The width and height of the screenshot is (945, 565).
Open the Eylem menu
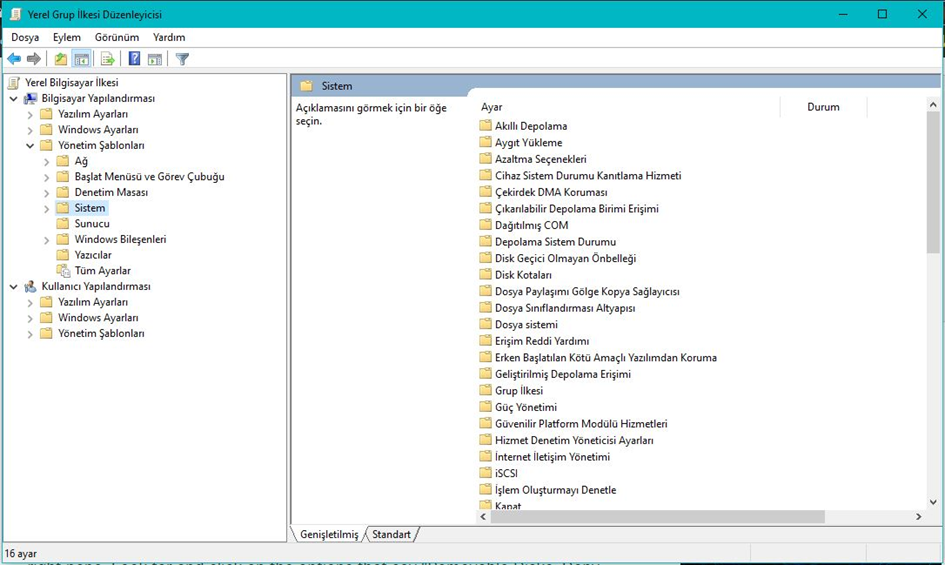pos(66,37)
